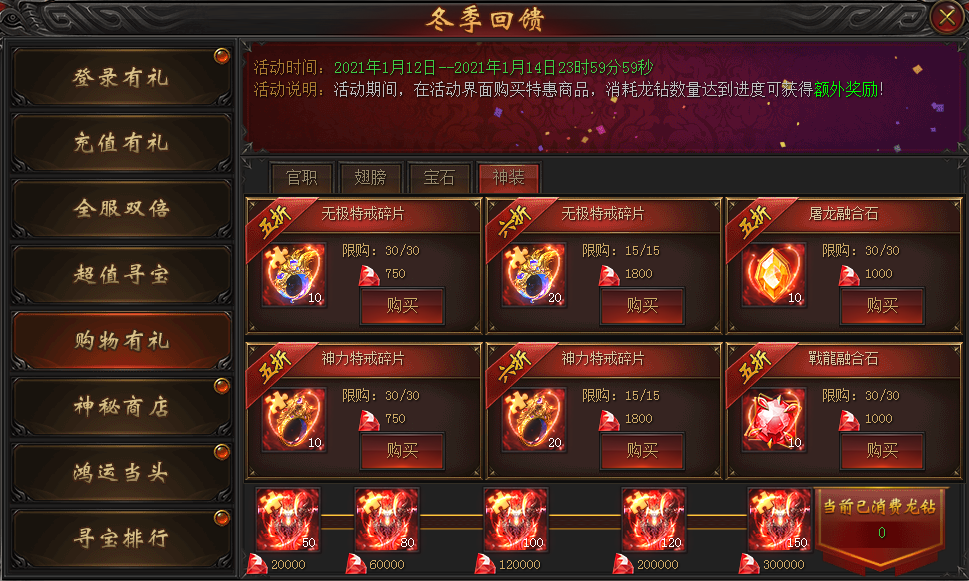This screenshot has height=581, width=969.
Task: Click the 60000 milestone reward icon
Action: pos(386,520)
